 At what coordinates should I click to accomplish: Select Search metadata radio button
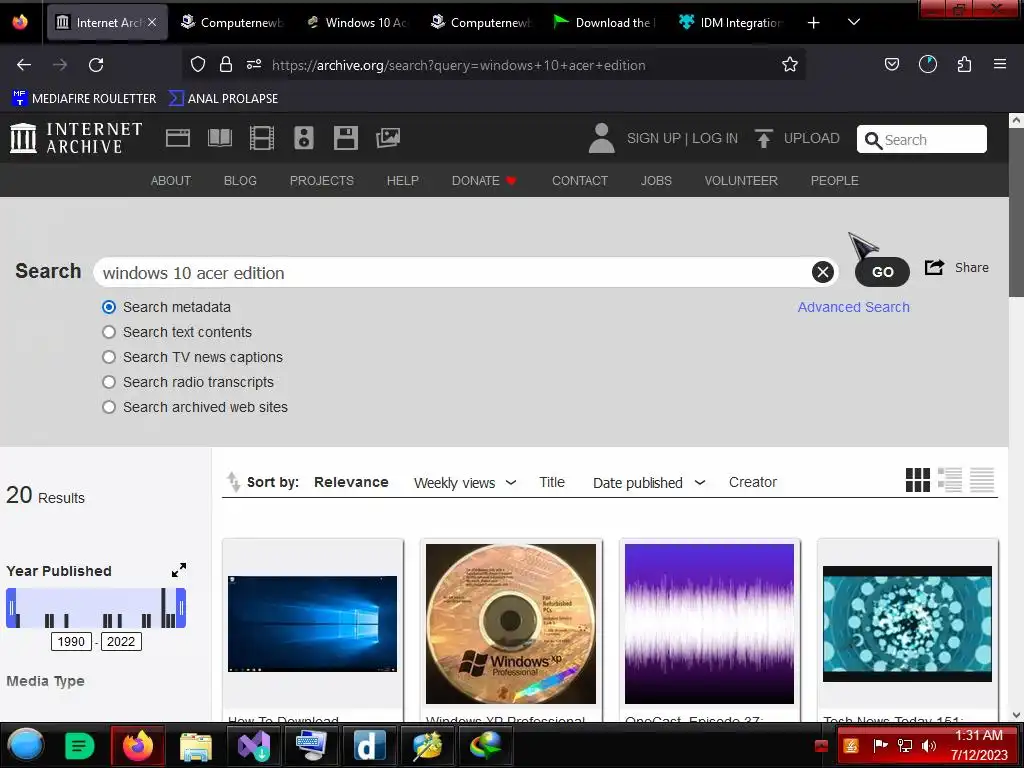pos(109,307)
